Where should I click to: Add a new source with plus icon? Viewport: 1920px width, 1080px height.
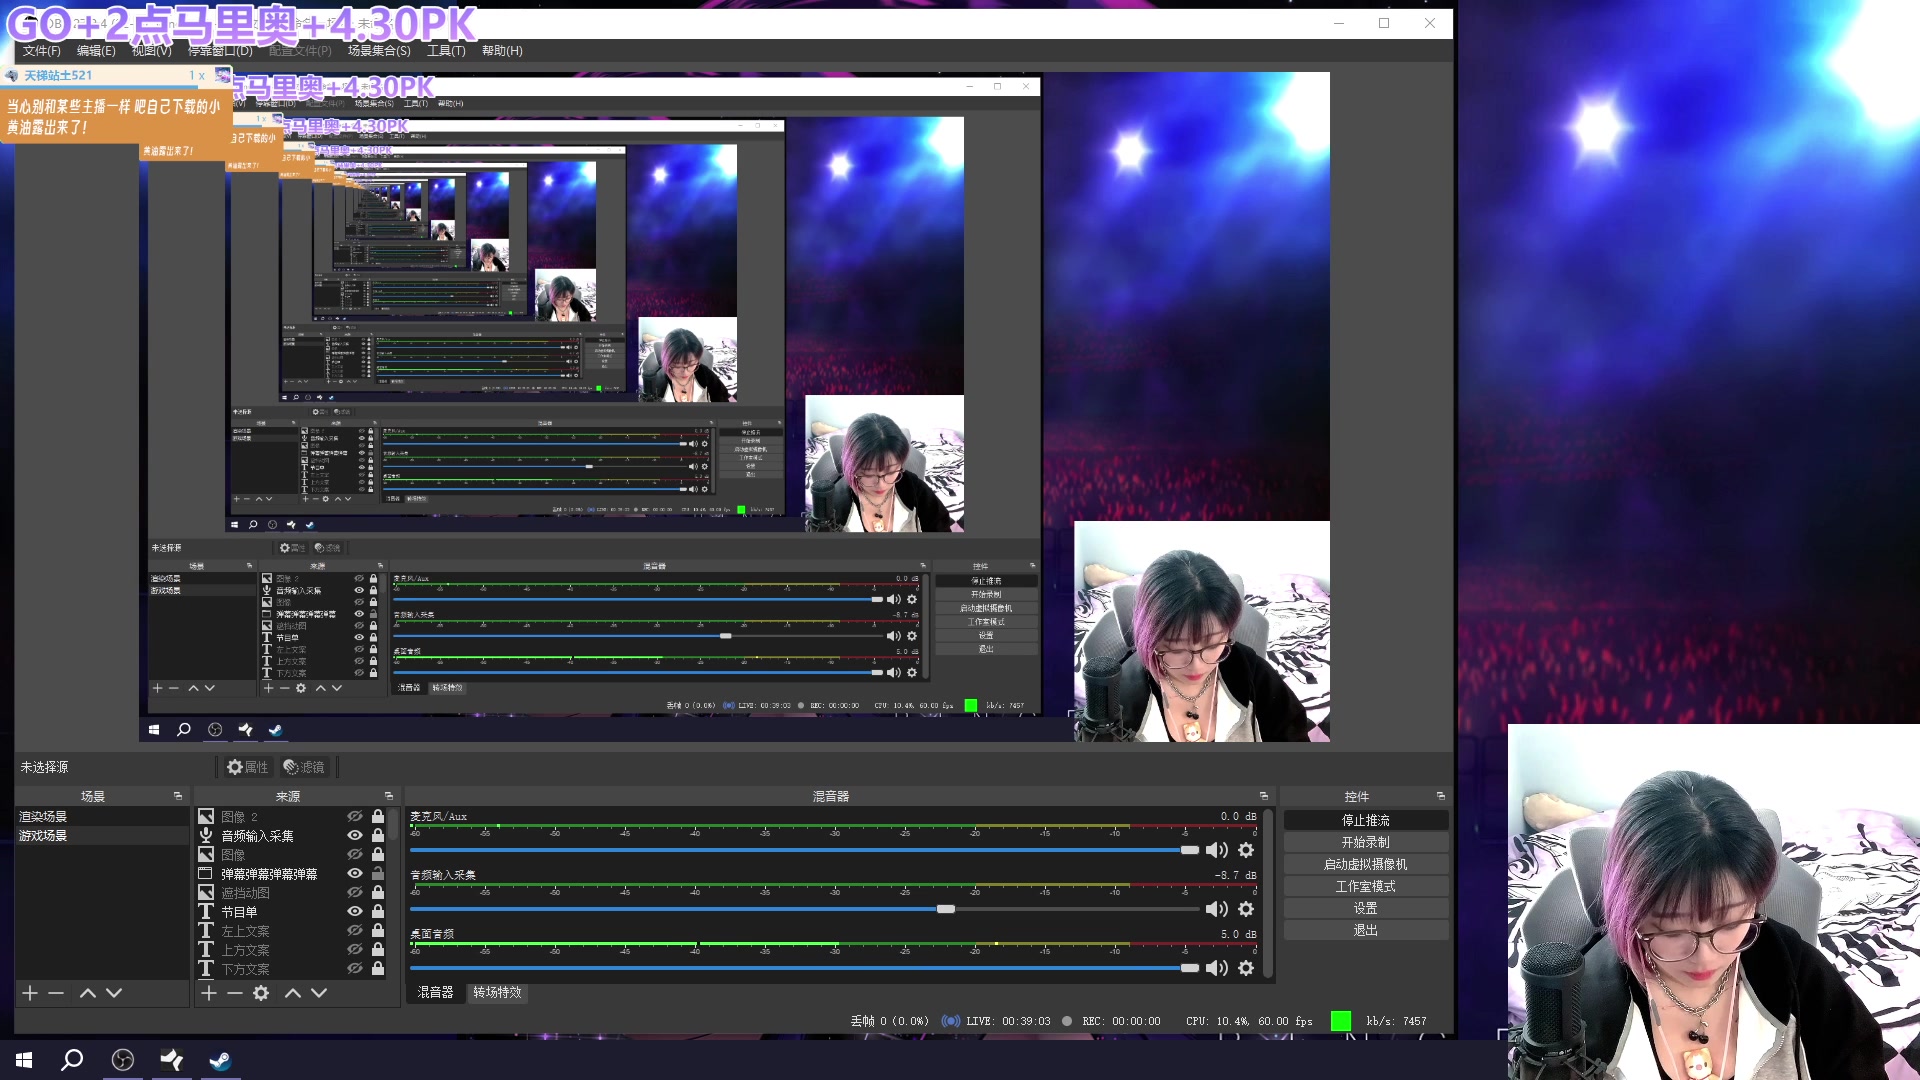(208, 993)
